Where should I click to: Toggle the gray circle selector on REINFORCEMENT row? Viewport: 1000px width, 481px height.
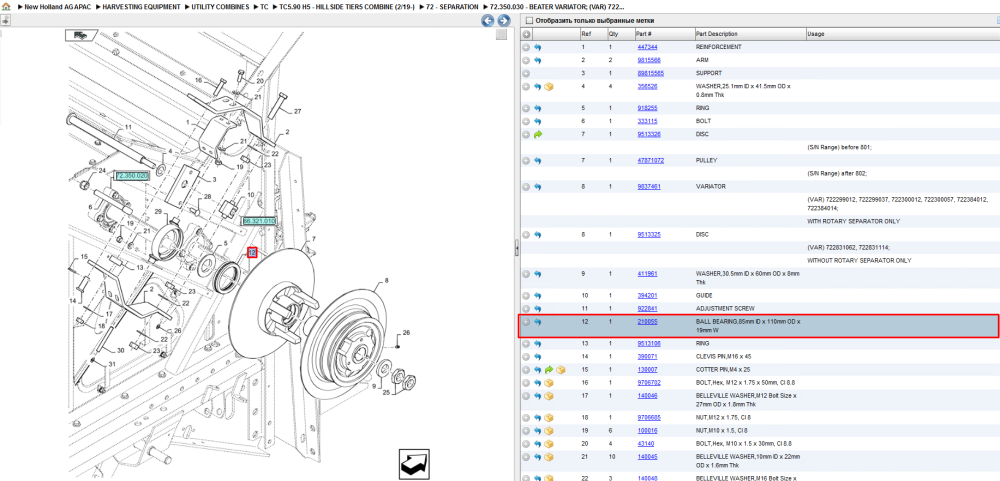526,47
